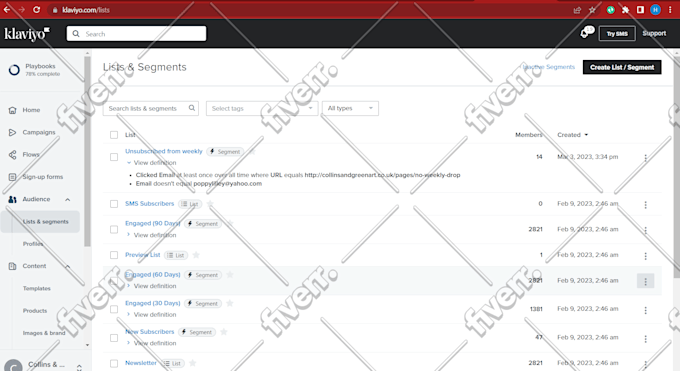Select the SMS Subscribers checkbox
This screenshot has height=371, width=680.
[x=114, y=204]
